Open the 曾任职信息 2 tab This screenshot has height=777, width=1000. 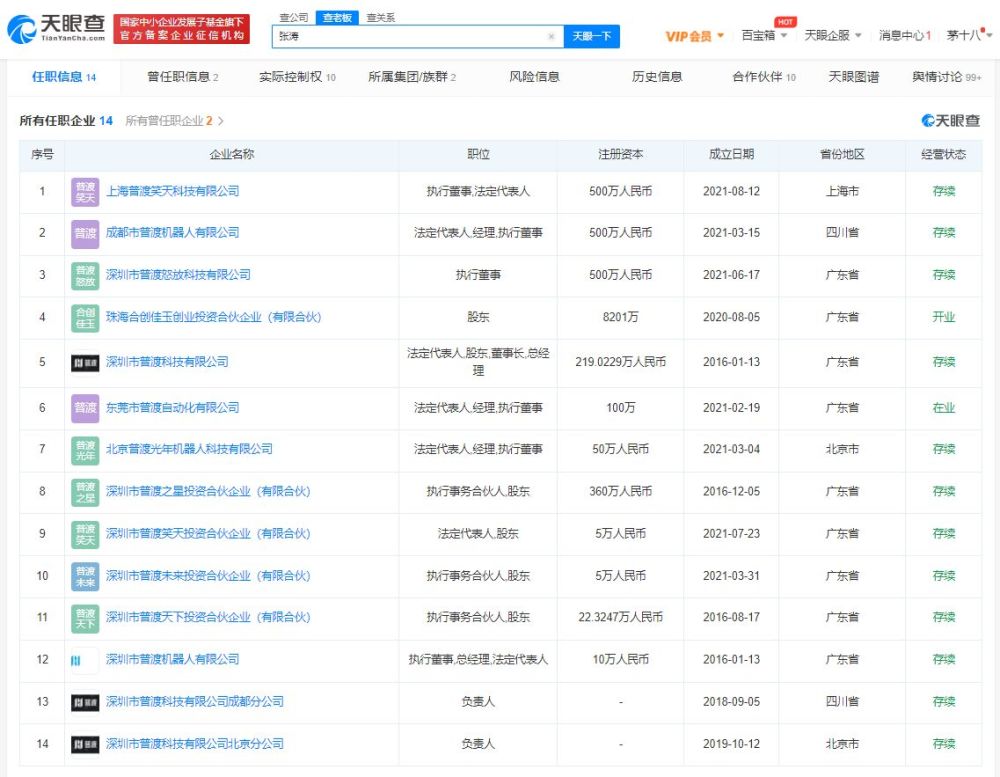coord(182,77)
